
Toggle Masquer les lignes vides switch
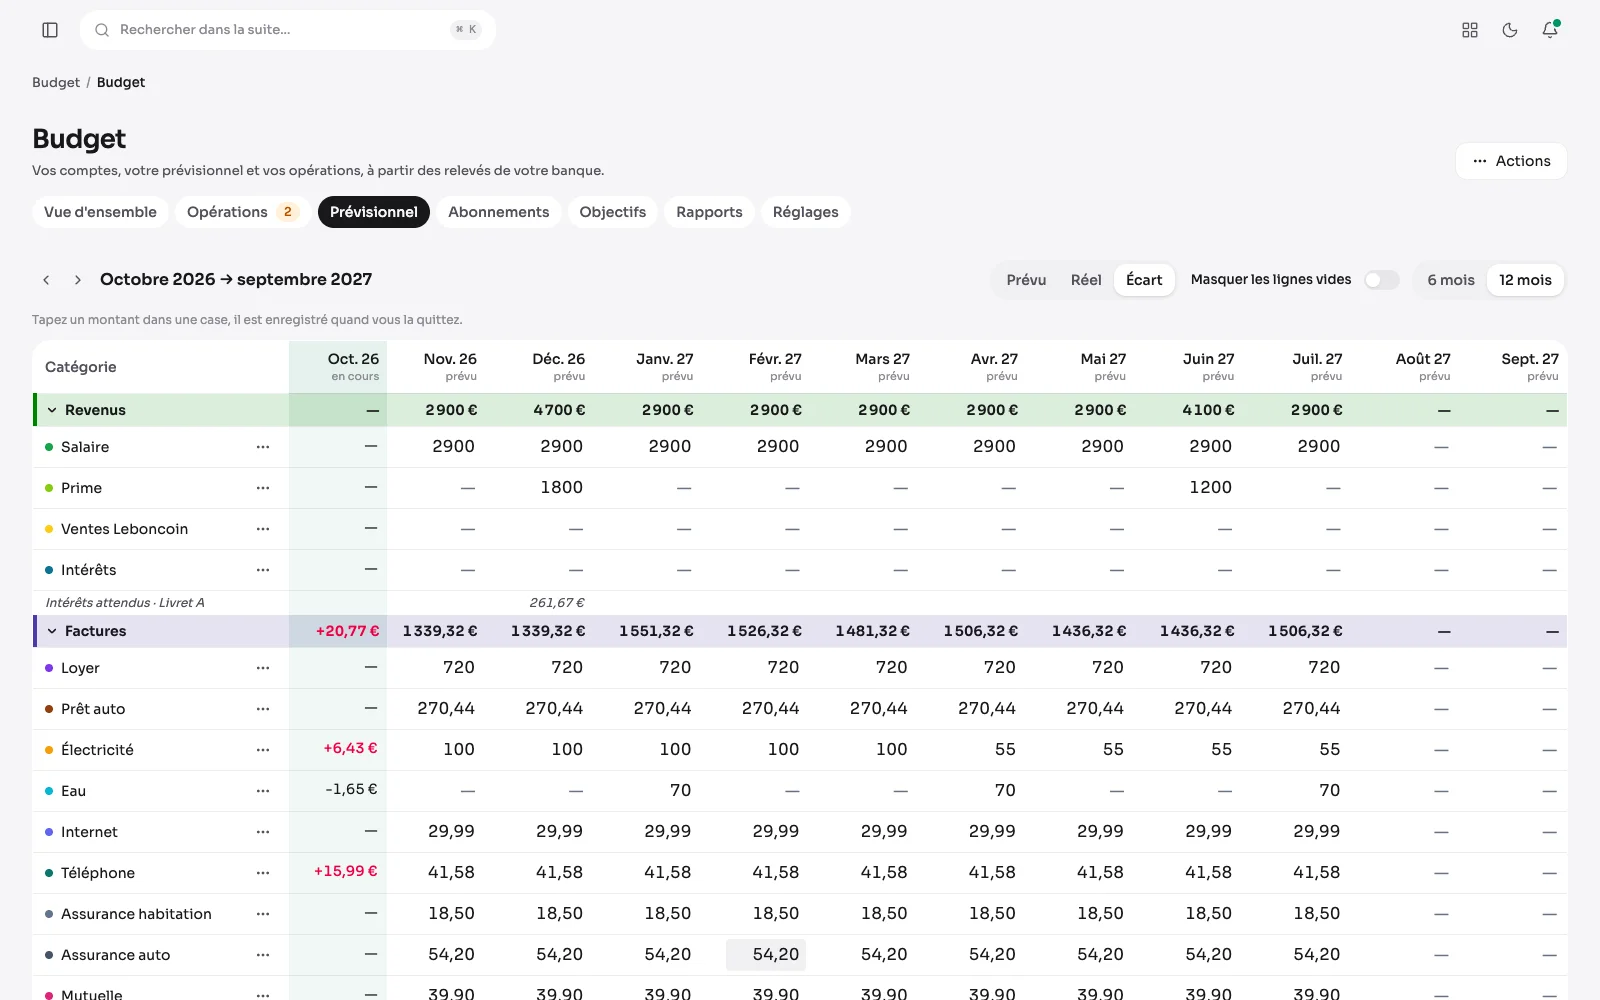click(x=1382, y=280)
